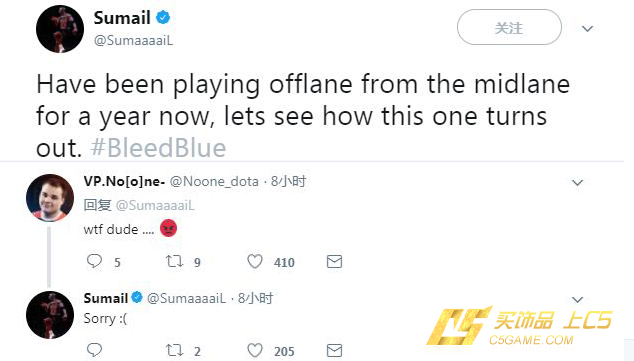634x361 pixels.
Task: Click the 8小时 timestamp on Sumail's reply
Action: point(256,298)
